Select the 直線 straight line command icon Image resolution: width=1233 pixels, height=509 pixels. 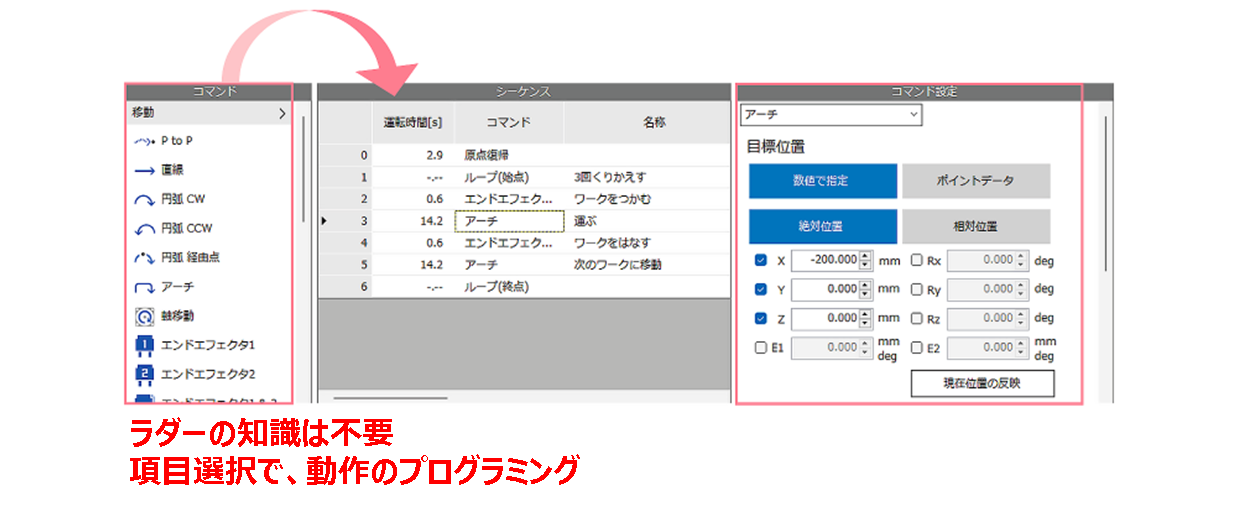pos(144,170)
